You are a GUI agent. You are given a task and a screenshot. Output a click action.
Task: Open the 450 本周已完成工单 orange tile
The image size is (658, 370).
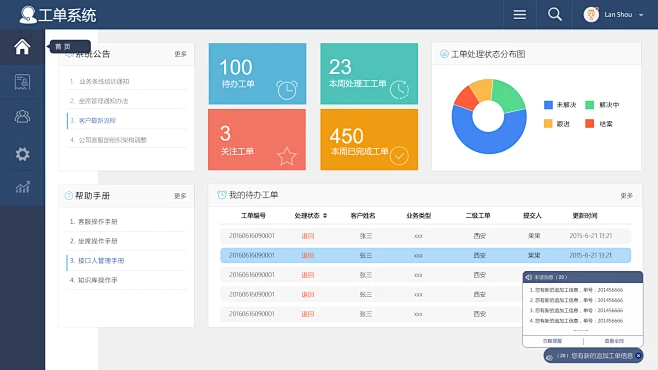coord(369,140)
